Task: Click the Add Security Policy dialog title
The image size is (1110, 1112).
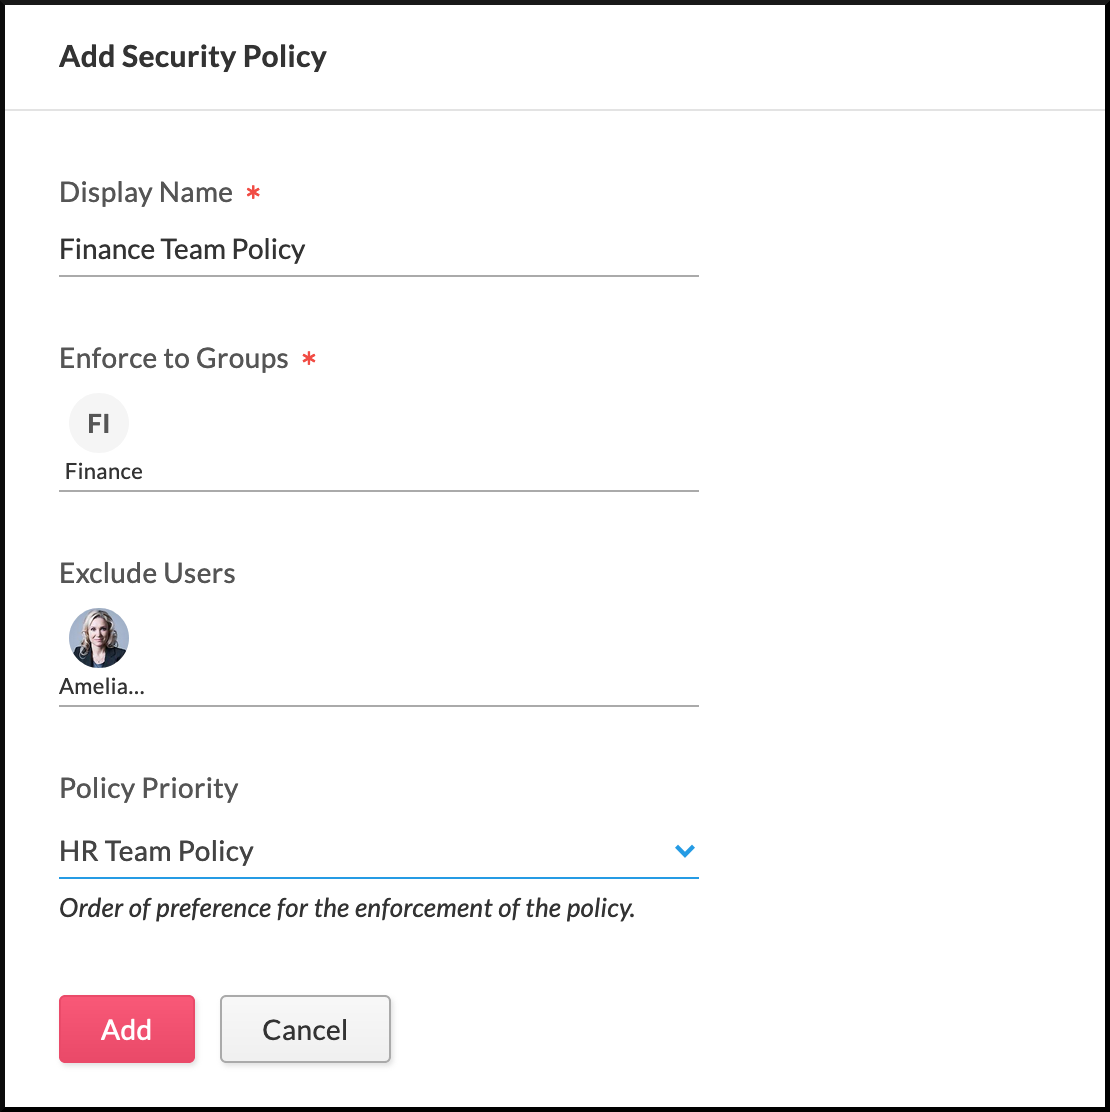Action: point(193,56)
